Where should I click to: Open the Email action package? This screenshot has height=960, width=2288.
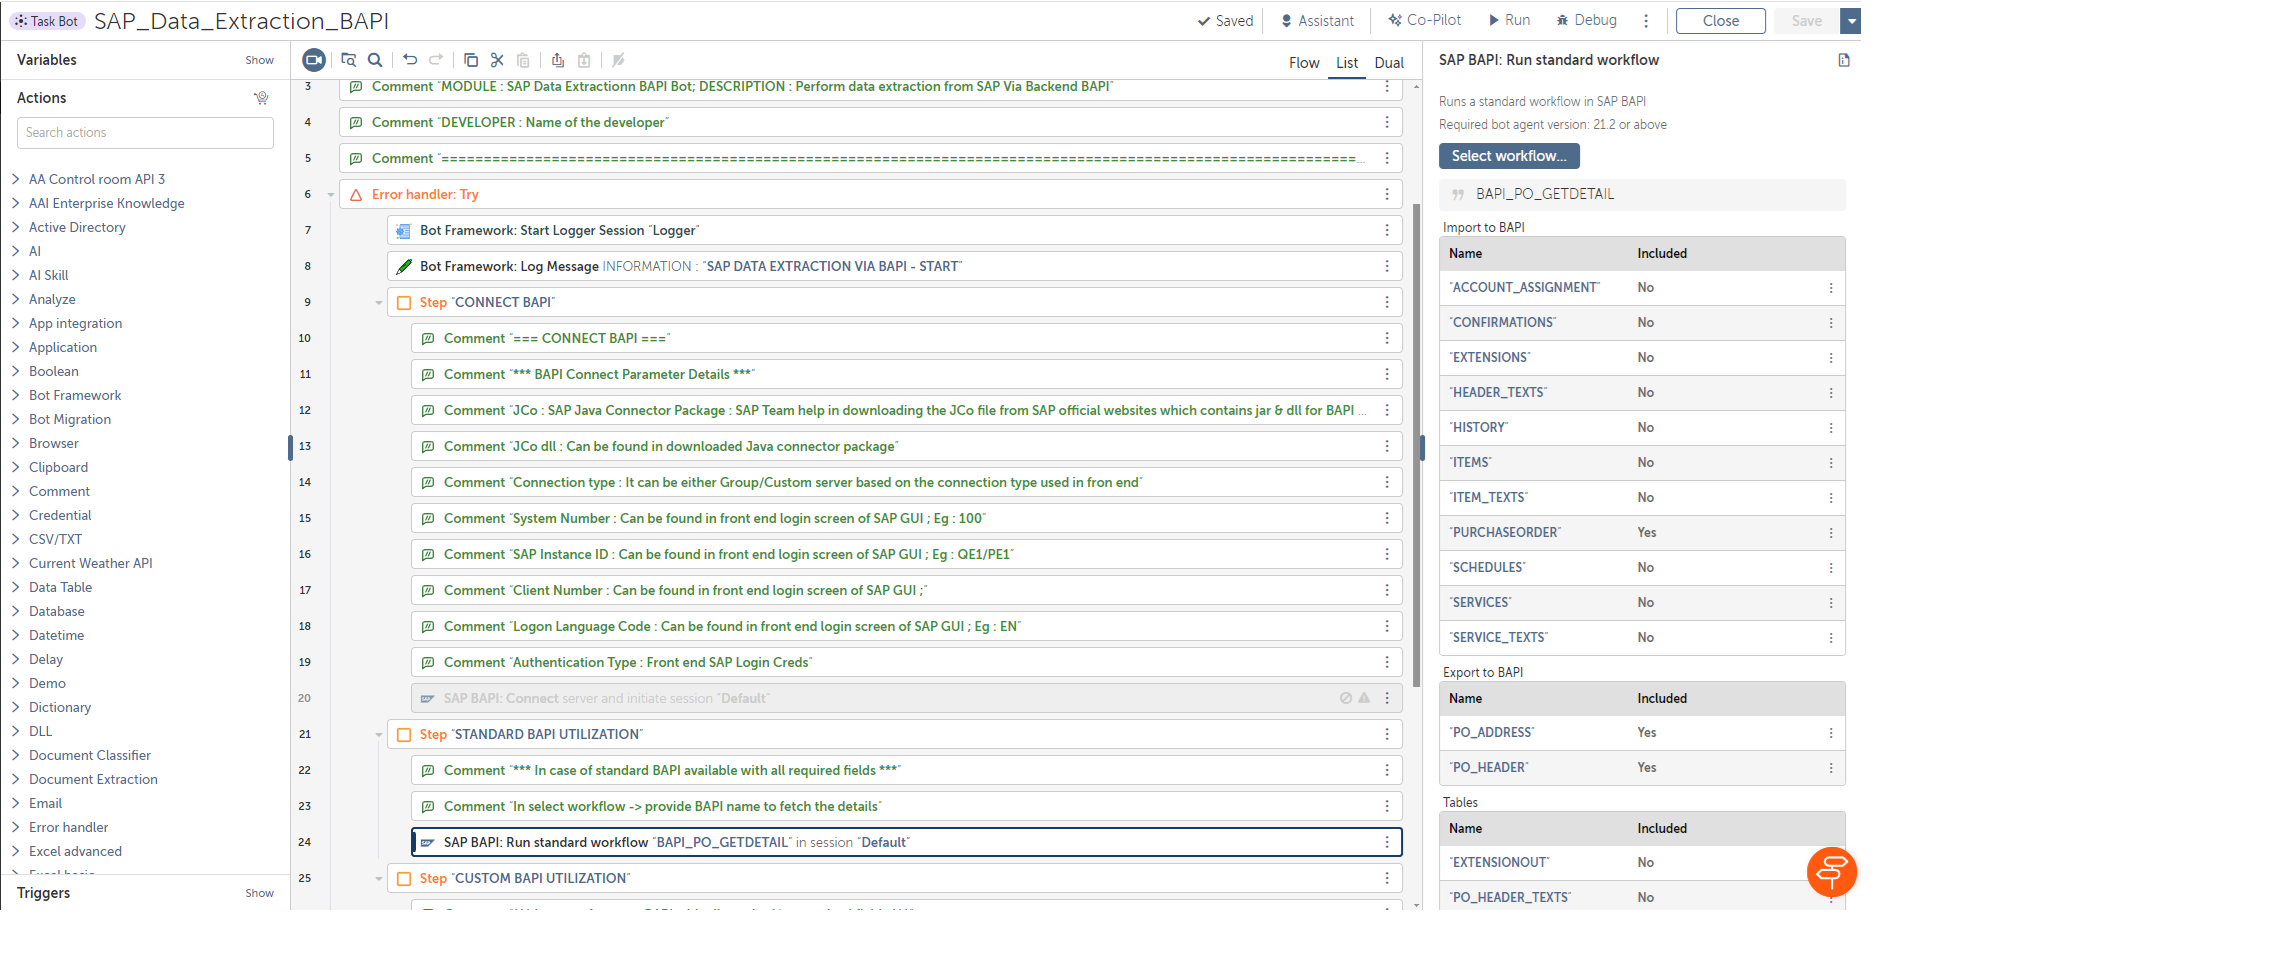[45, 803]
